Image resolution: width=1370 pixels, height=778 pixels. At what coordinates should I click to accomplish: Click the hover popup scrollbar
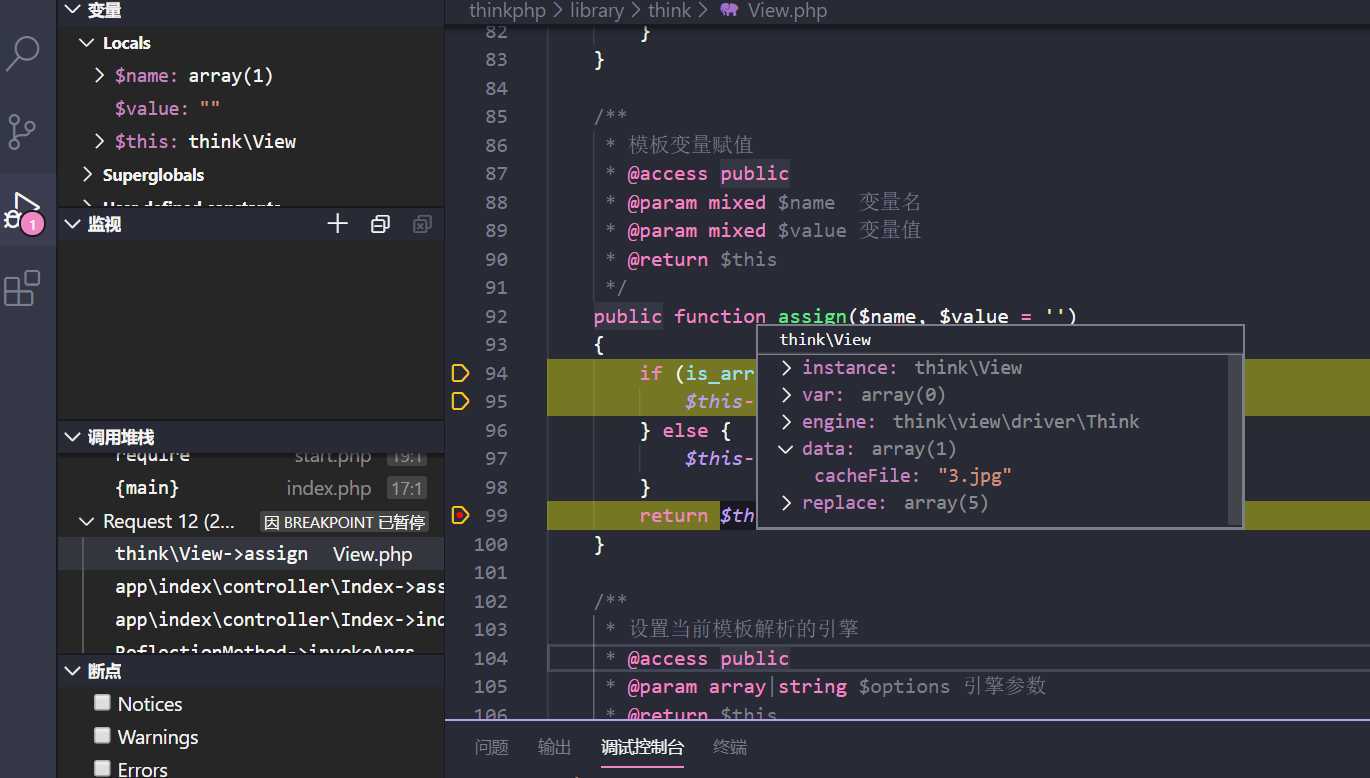tap(1235, 438)
